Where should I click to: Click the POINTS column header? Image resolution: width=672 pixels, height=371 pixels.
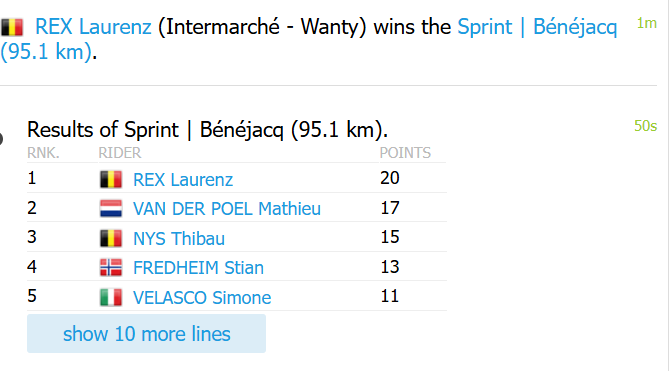405,153
